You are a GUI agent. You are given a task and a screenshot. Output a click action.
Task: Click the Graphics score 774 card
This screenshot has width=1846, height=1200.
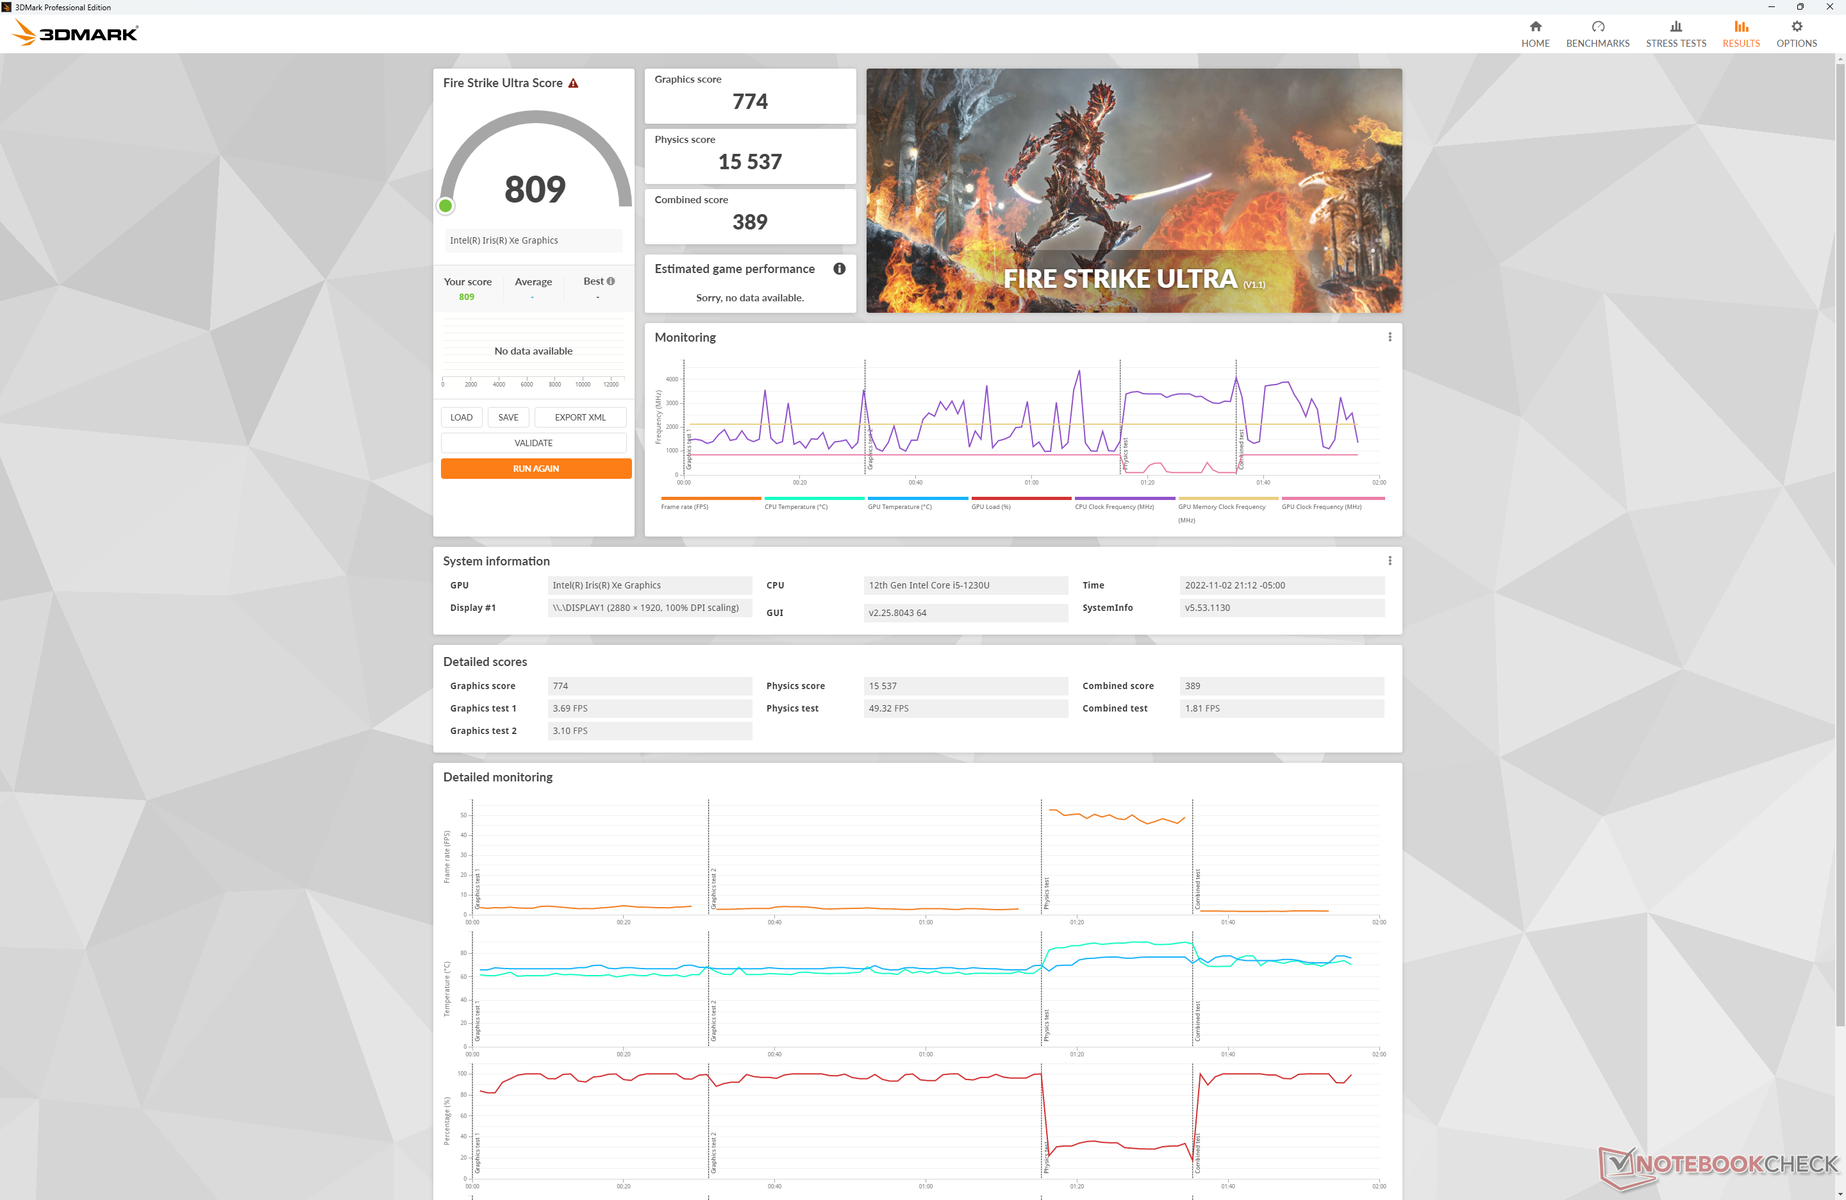(750, 96)
